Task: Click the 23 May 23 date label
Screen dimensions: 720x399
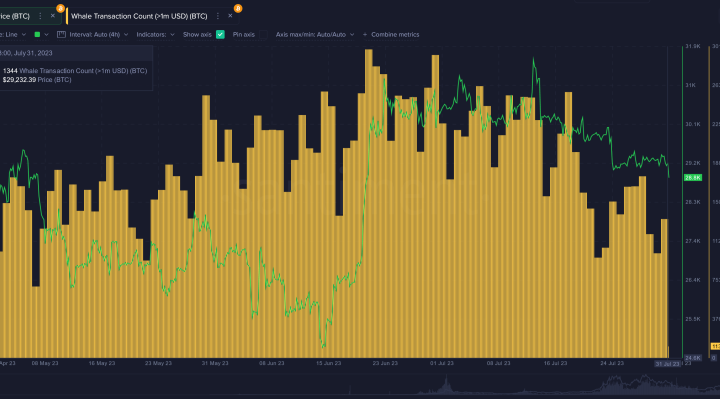Action: (158, 363)
